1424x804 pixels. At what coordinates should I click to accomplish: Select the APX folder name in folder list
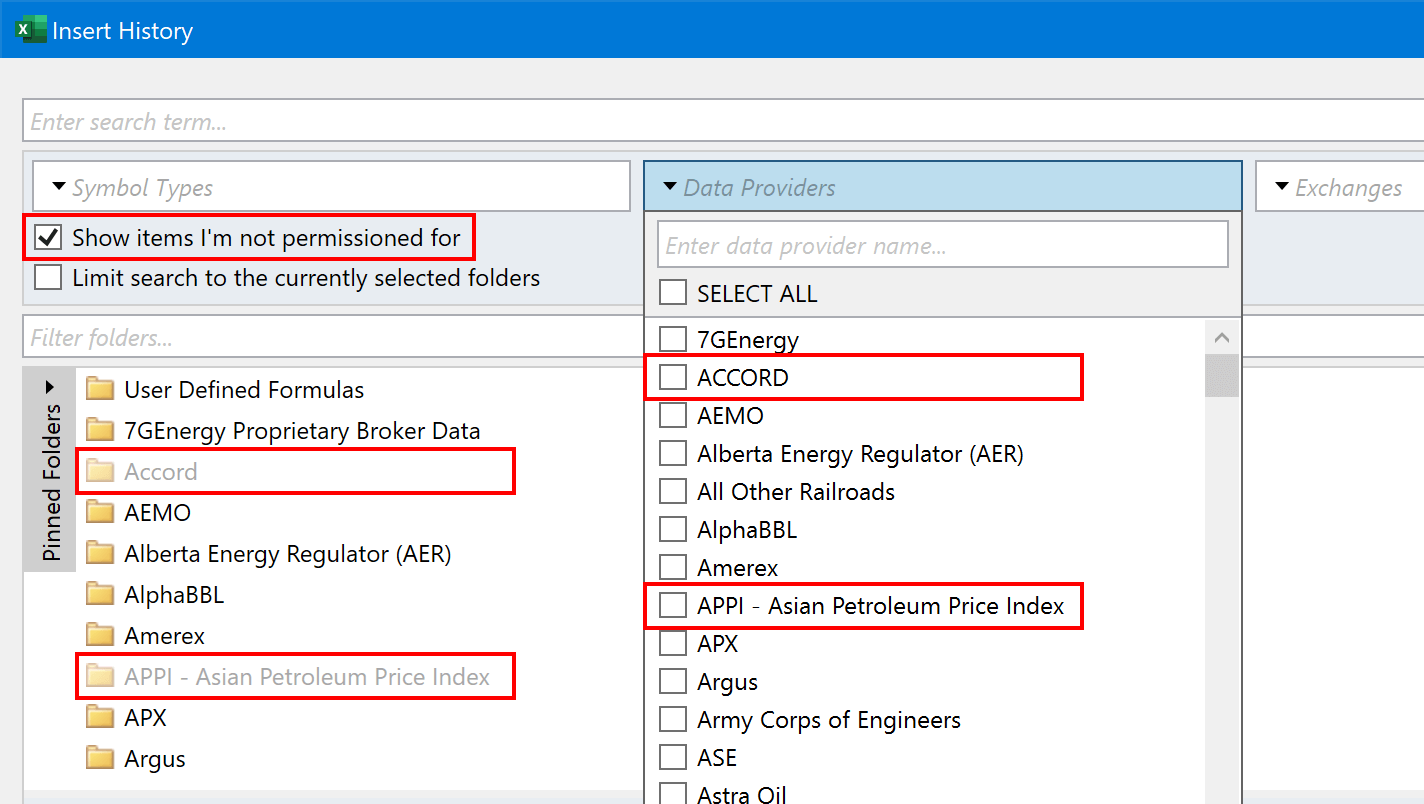145,717
